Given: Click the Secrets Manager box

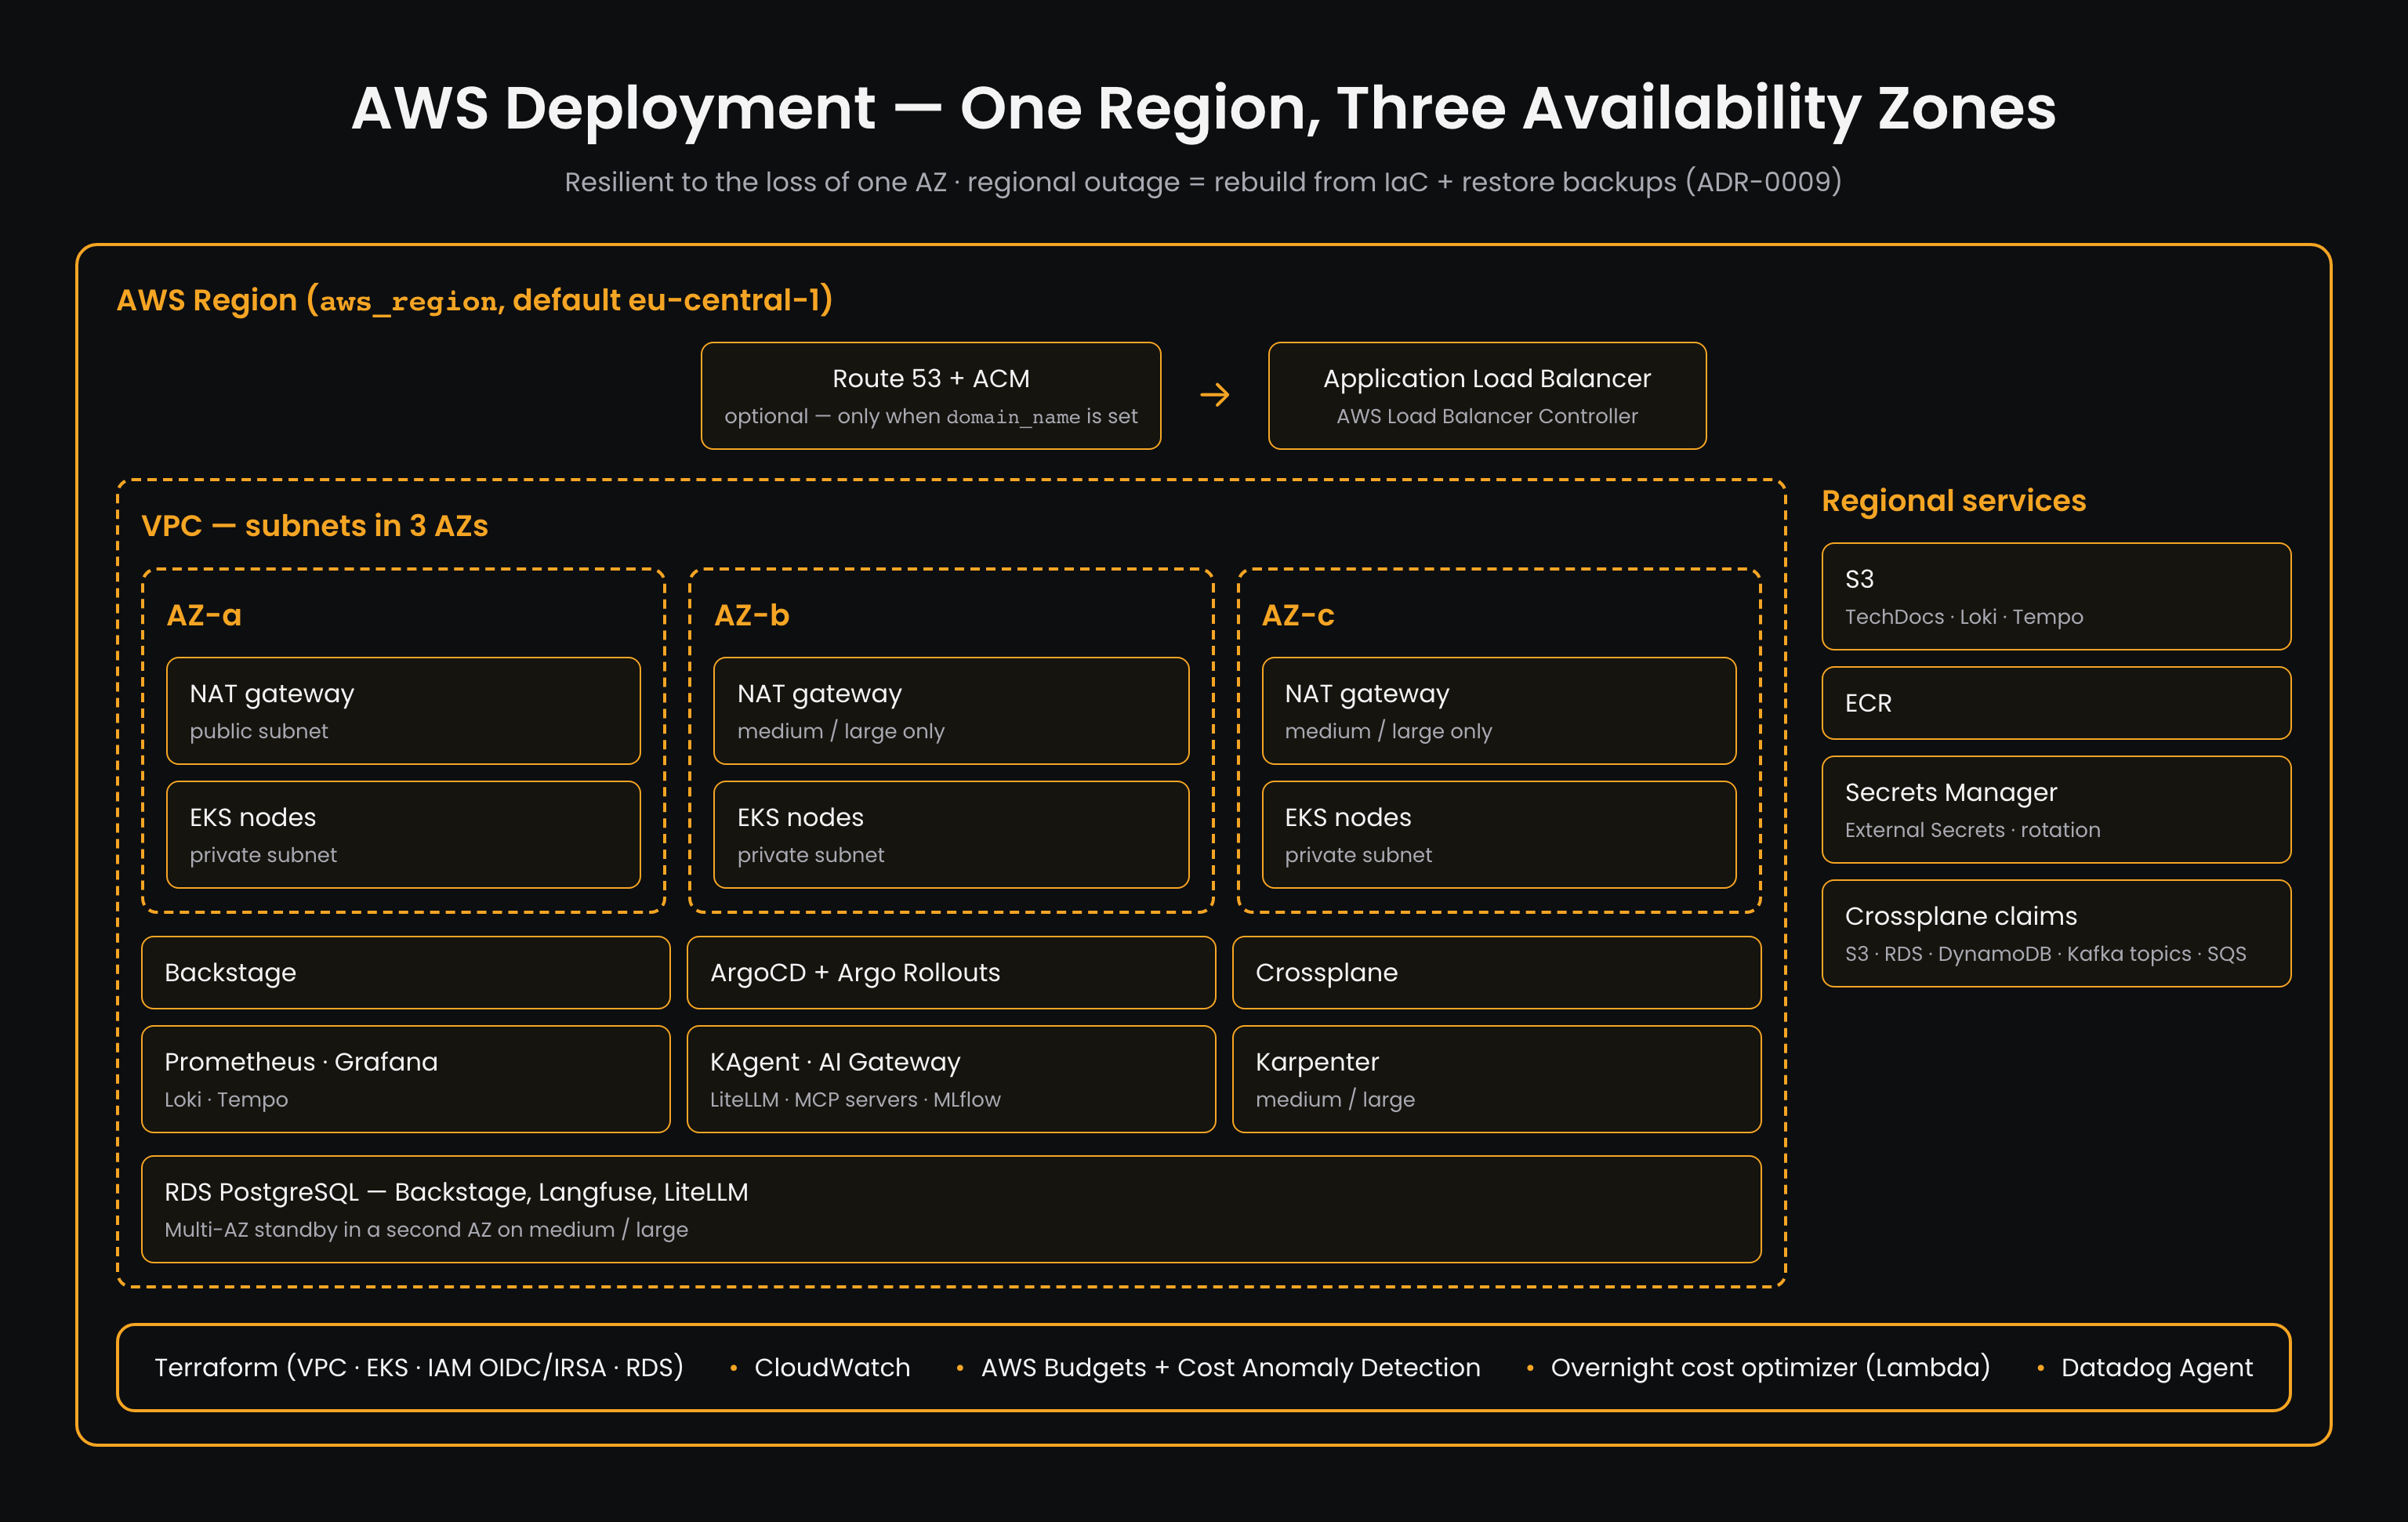Looking at the screenshot, I should 2056,810.
